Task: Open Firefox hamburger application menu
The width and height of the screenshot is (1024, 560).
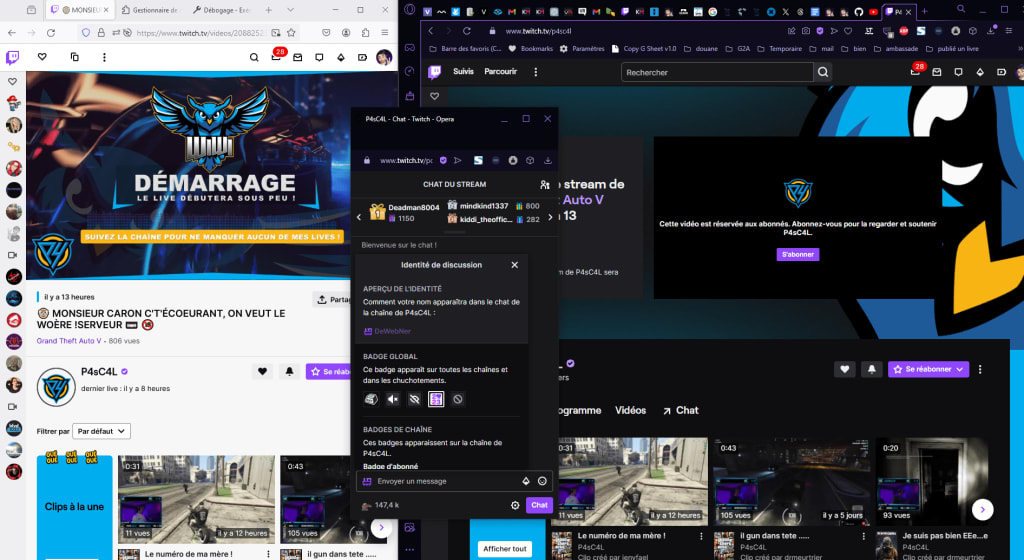Action: click(385, 33)
